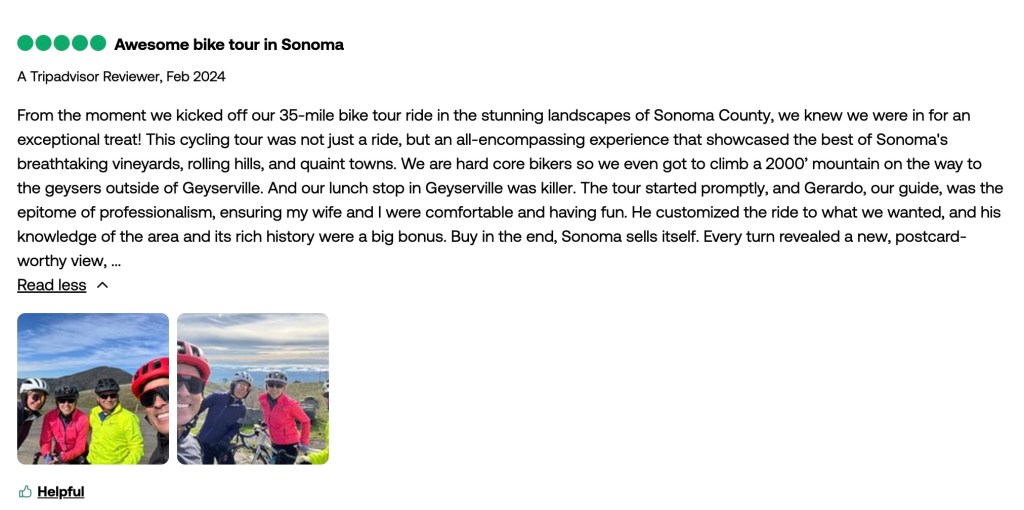Click the fifth green rating bubble
The height and width of the screenshot is (510, 1024).
pyautogui.click(x=97, y=43)
